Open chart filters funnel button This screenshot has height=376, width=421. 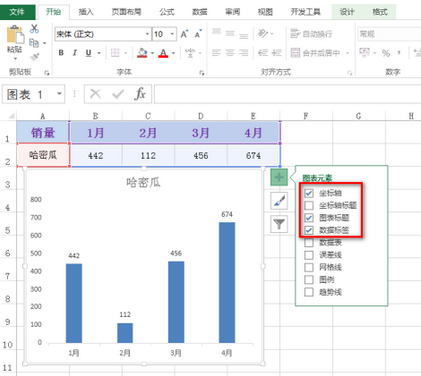pyautogui.click(x=279, y=224)
